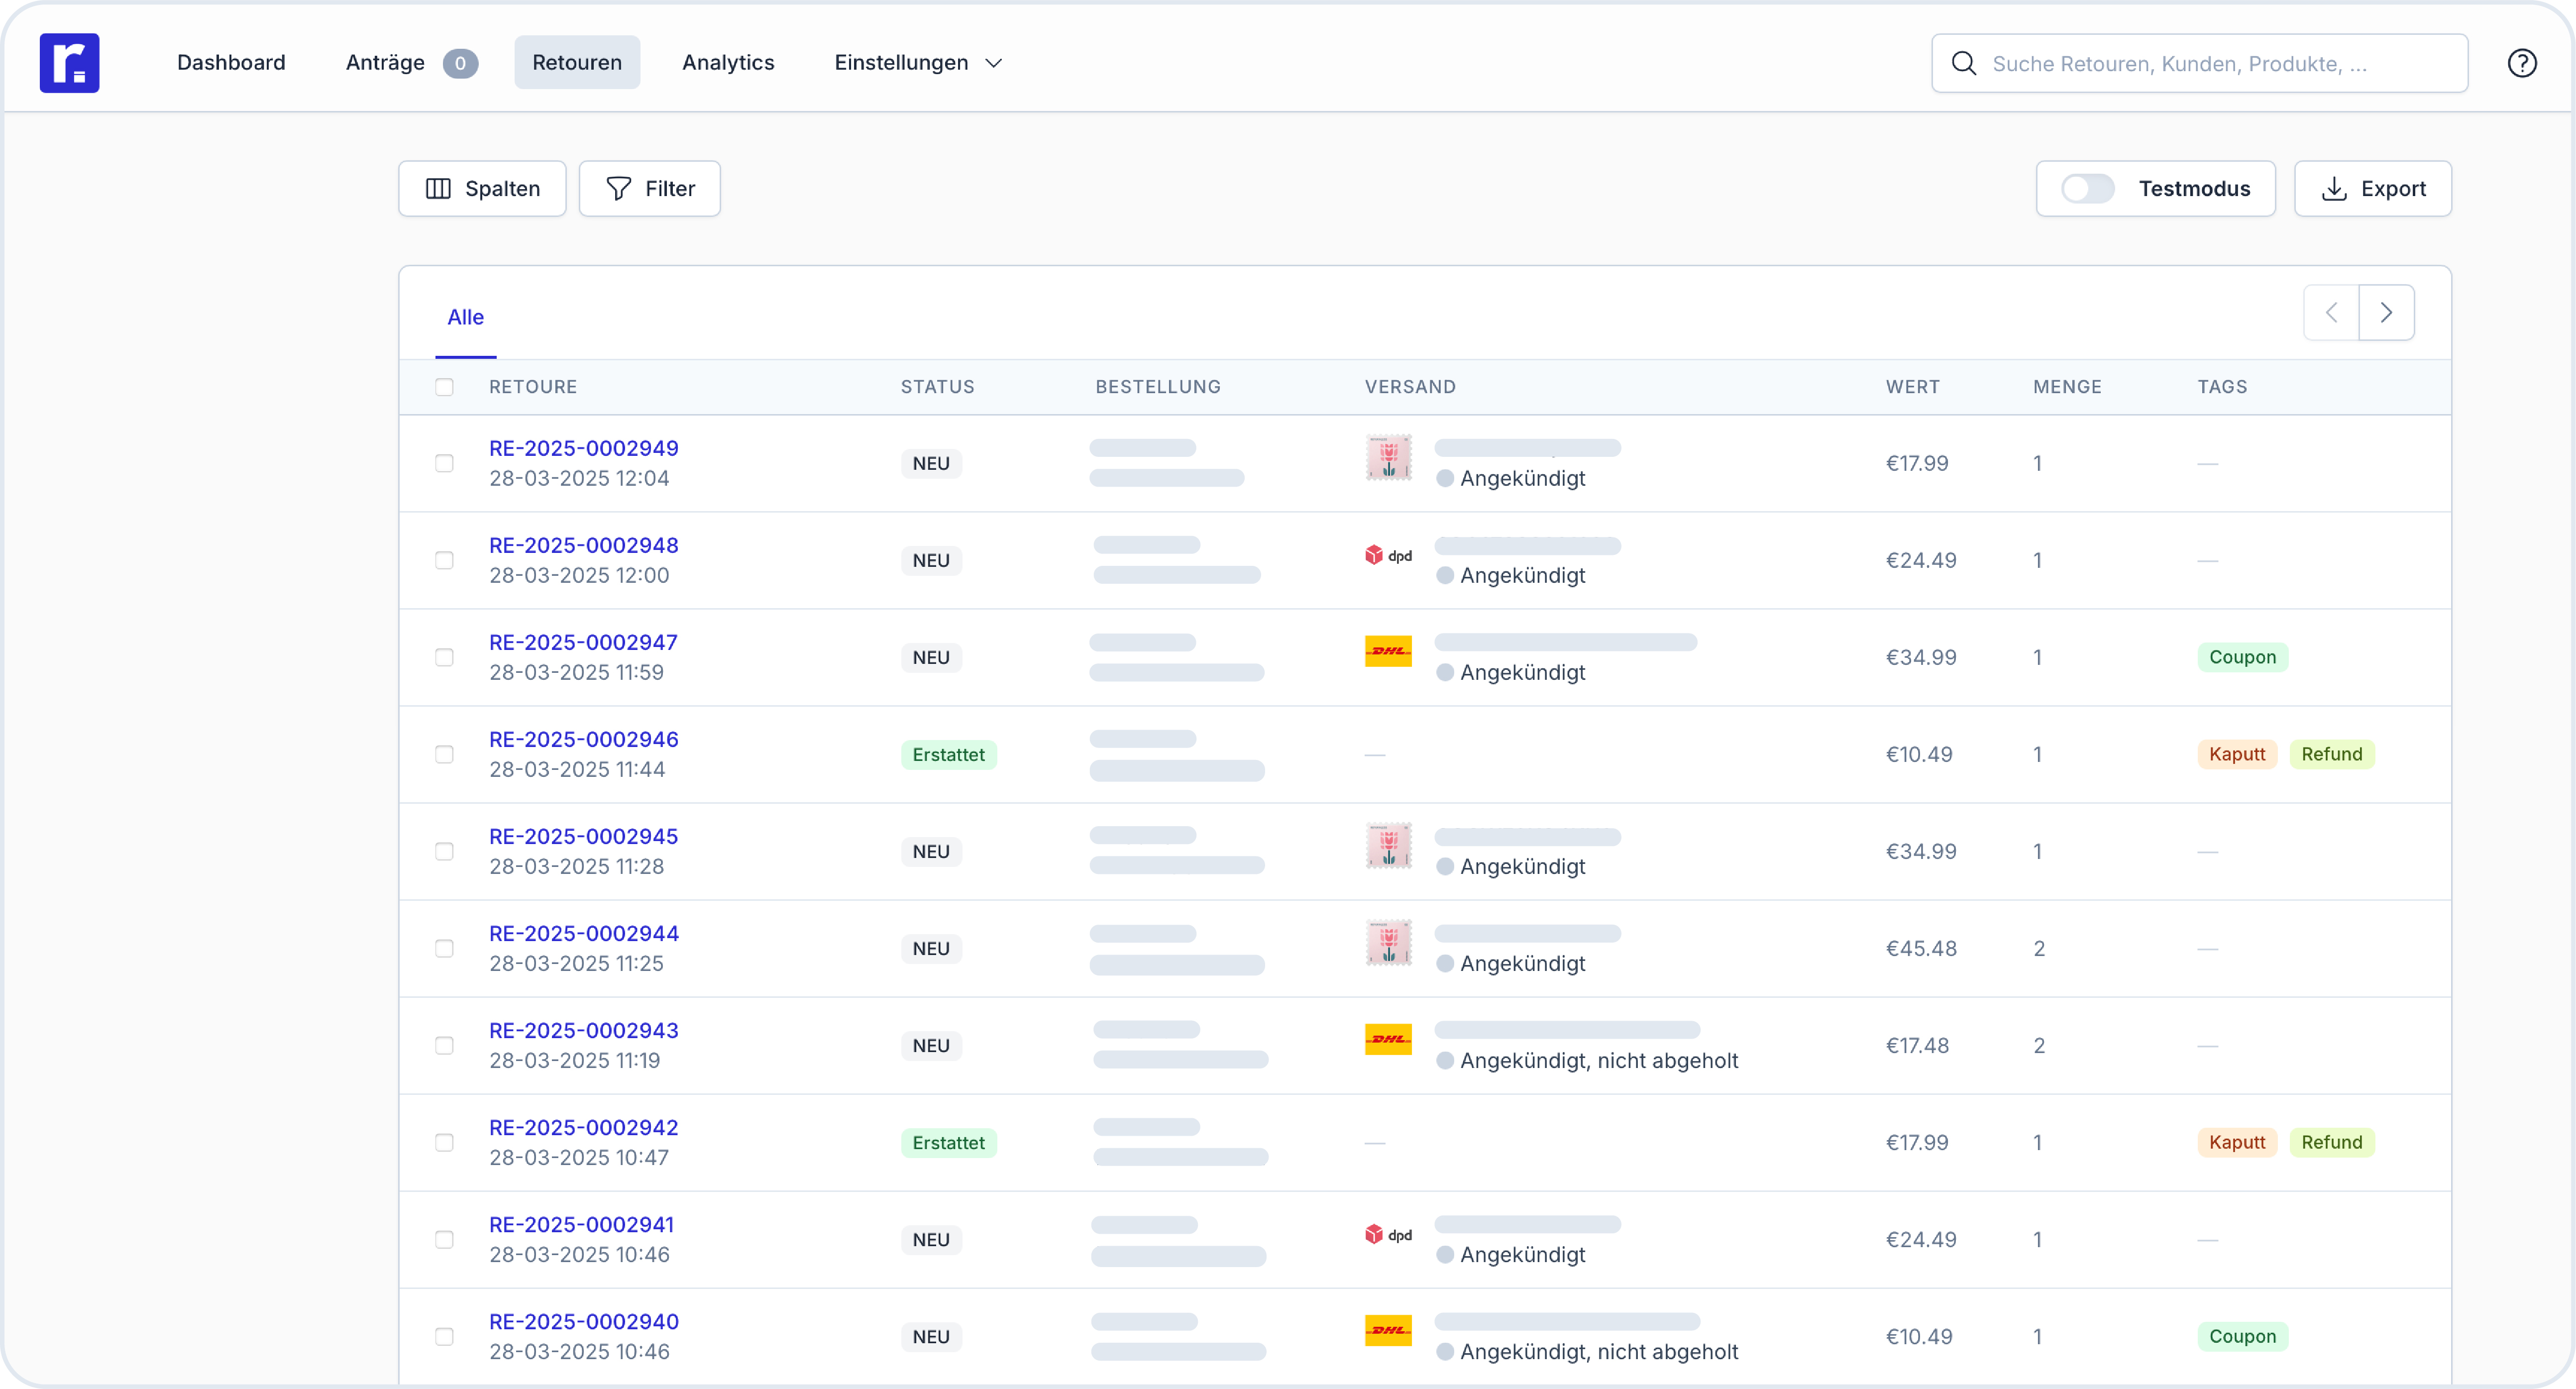Screen dimensions: 2576x1389
Task: Go to next page with right arrow
Action: coord(2386,313)
